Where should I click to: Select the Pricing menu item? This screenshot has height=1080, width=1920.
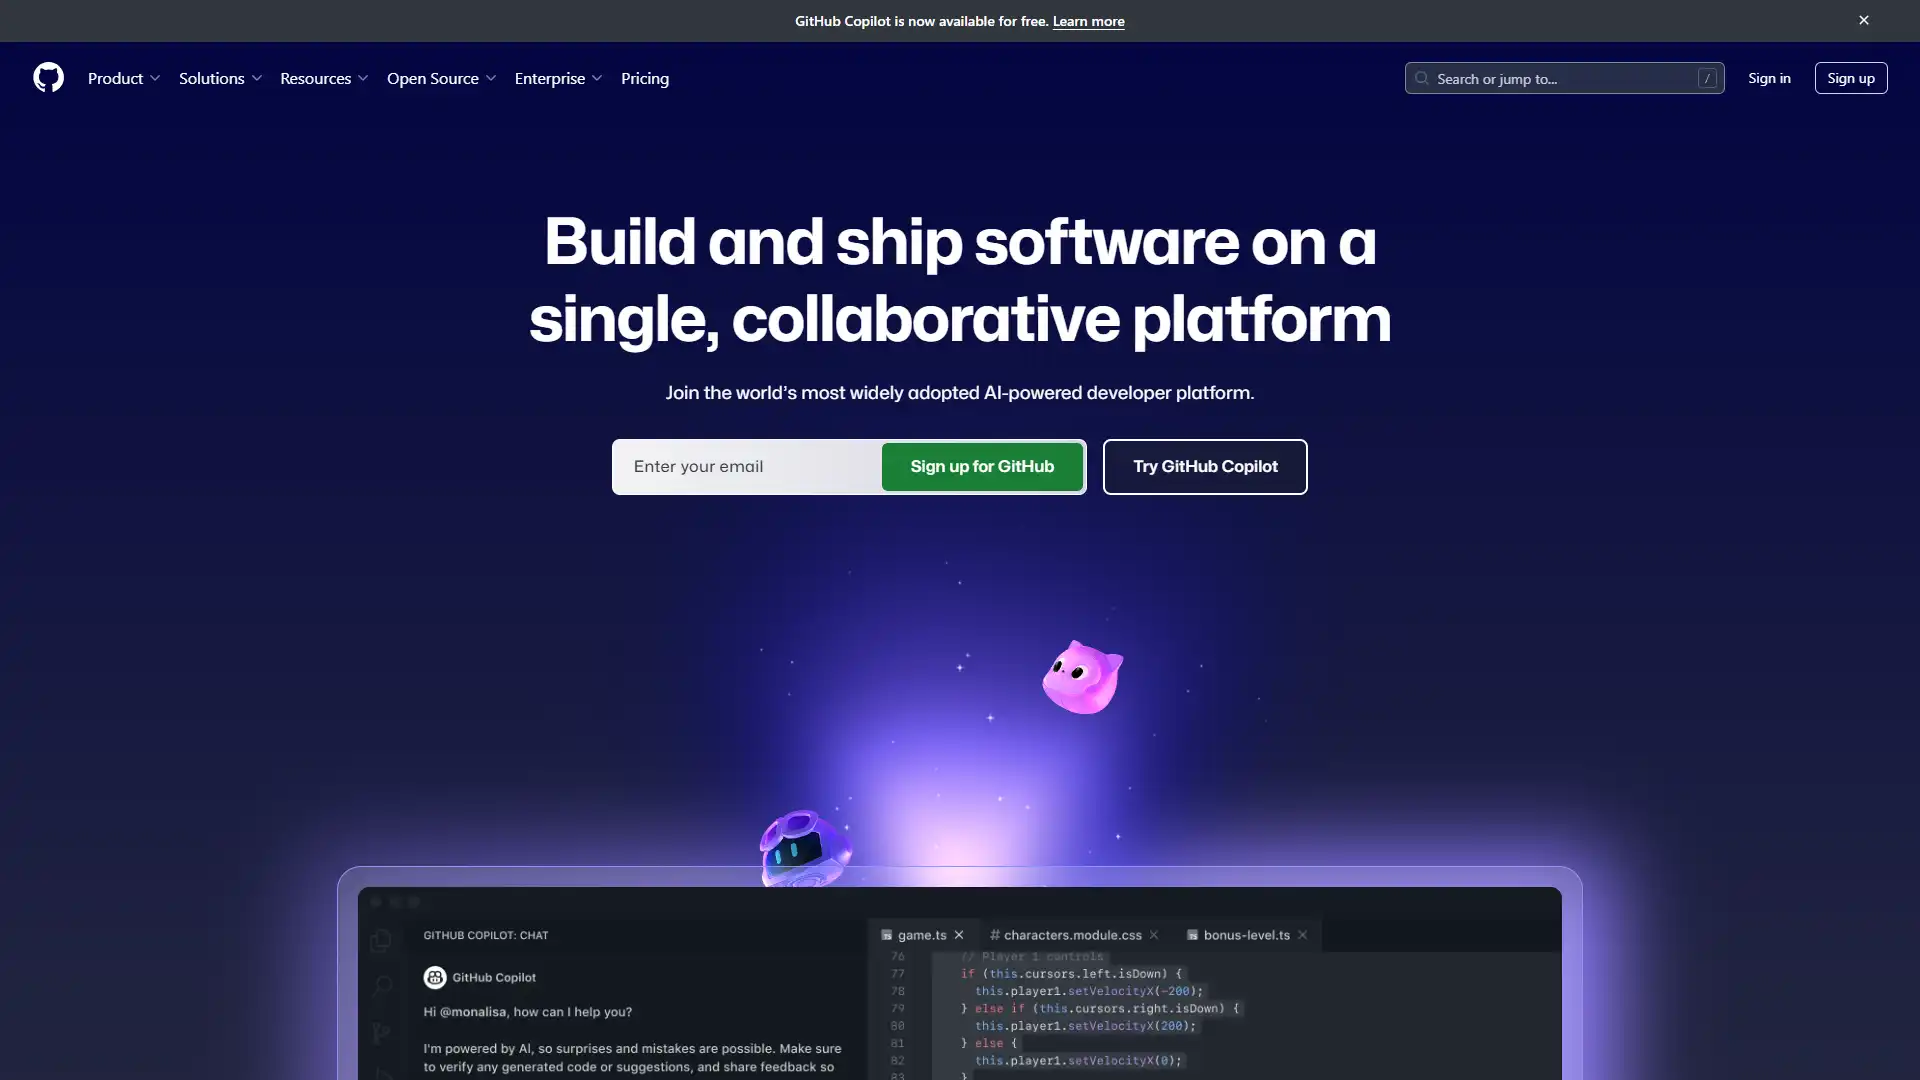point(645,78)
